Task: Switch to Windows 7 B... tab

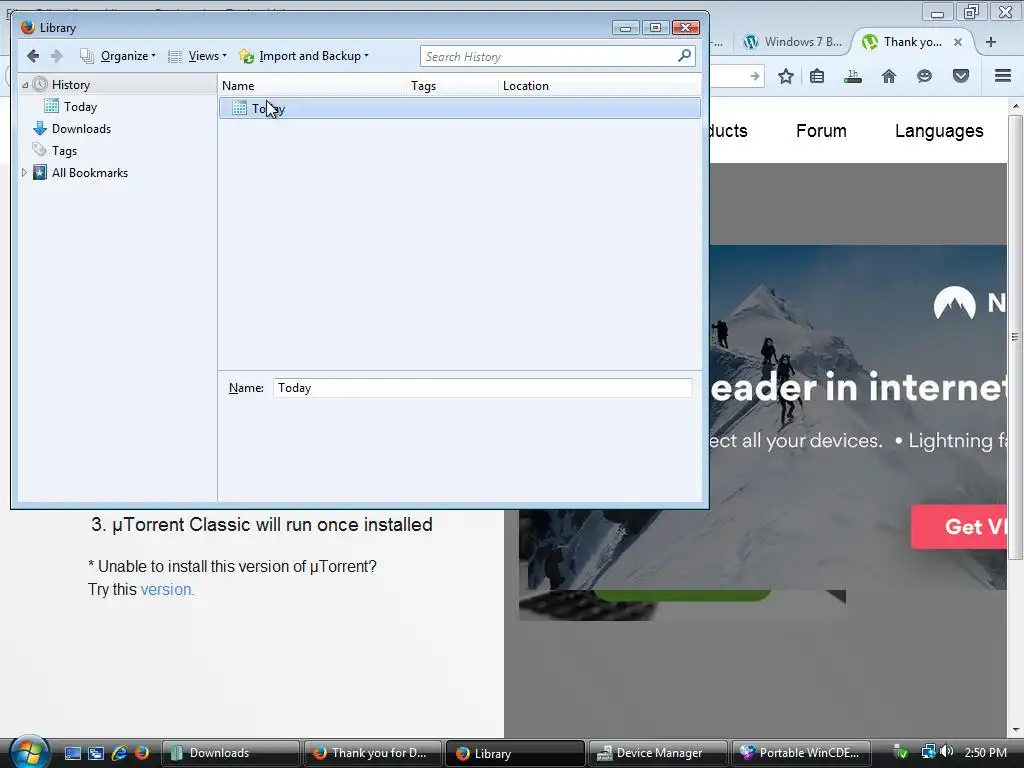Action: (793, 42)
